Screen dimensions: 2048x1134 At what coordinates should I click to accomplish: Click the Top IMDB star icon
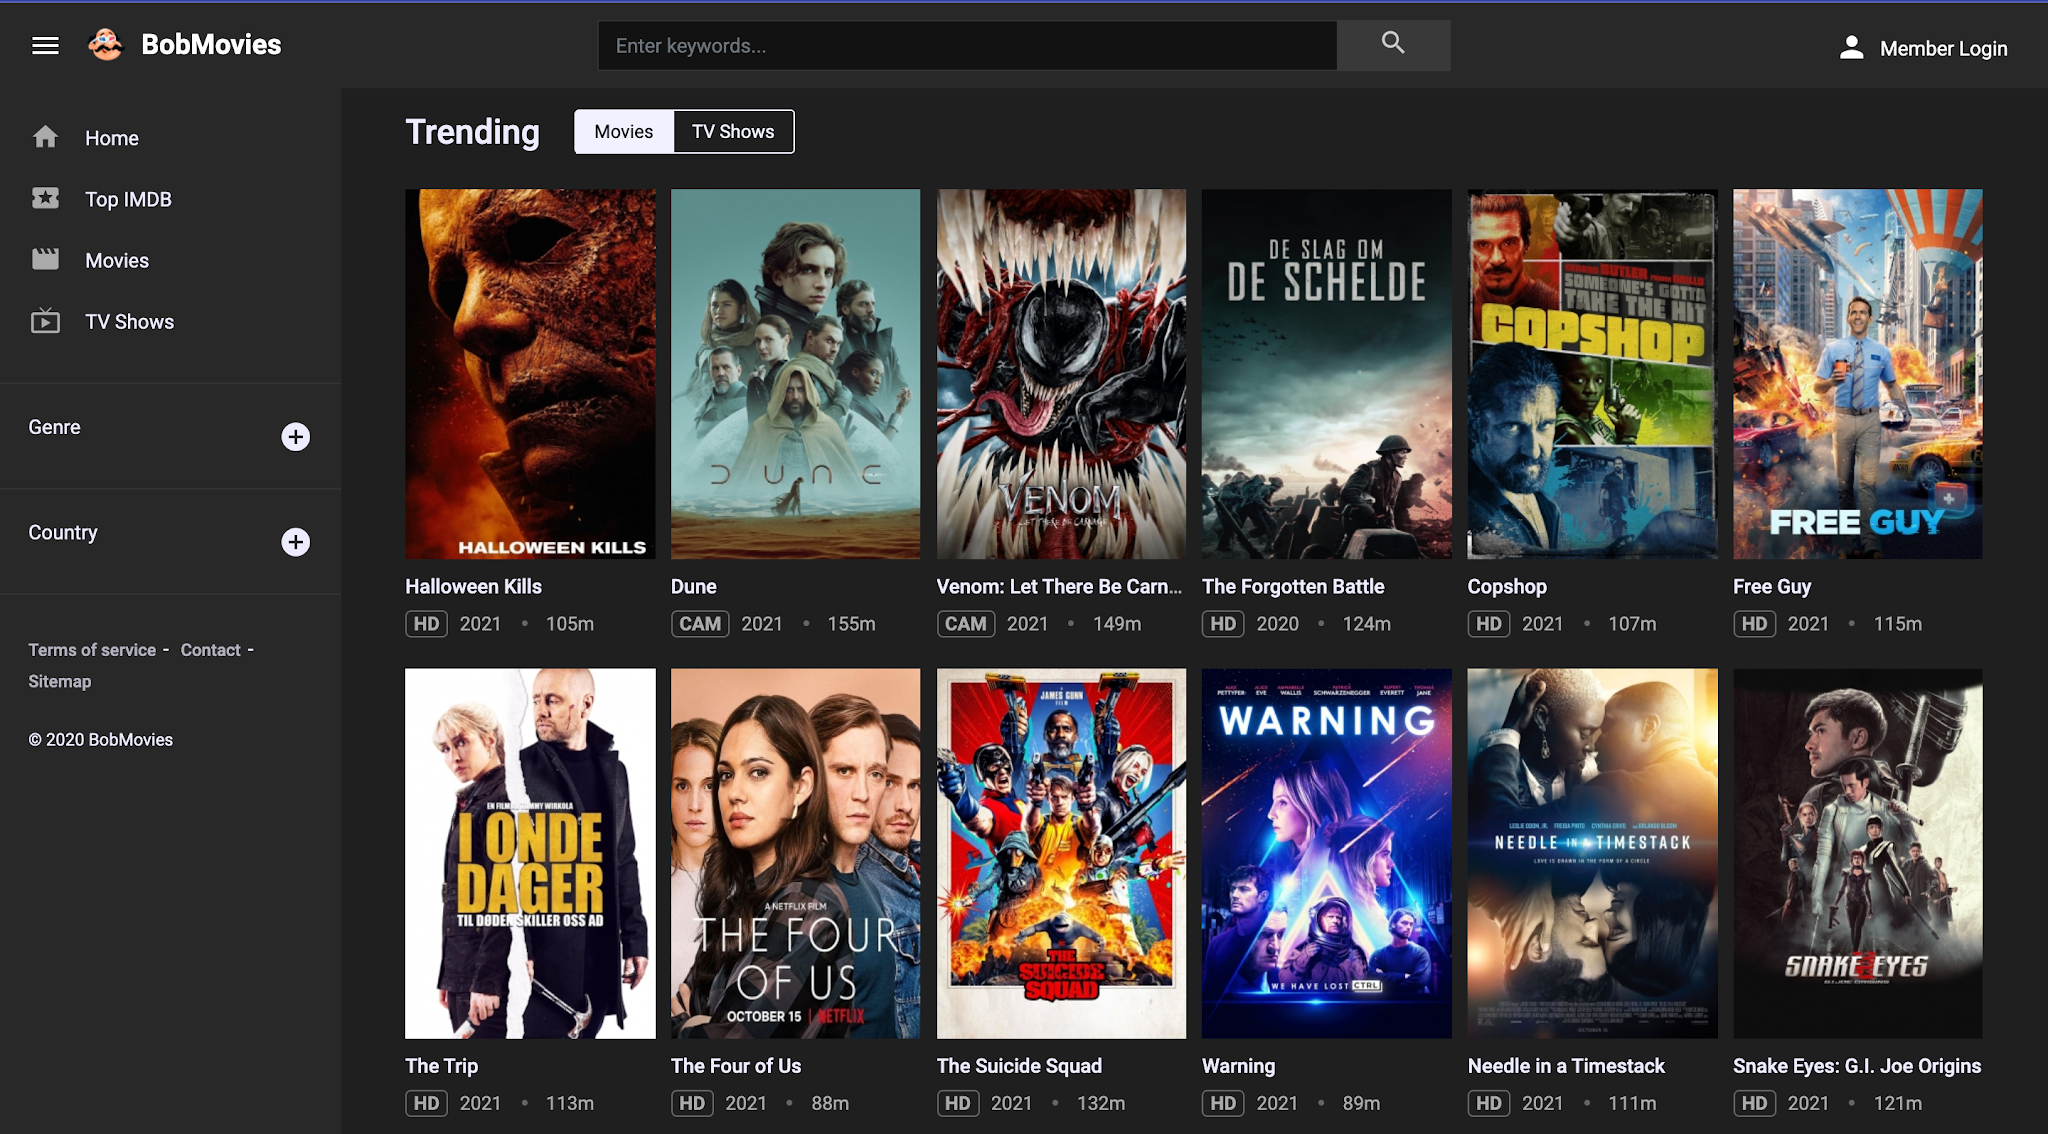45,198
